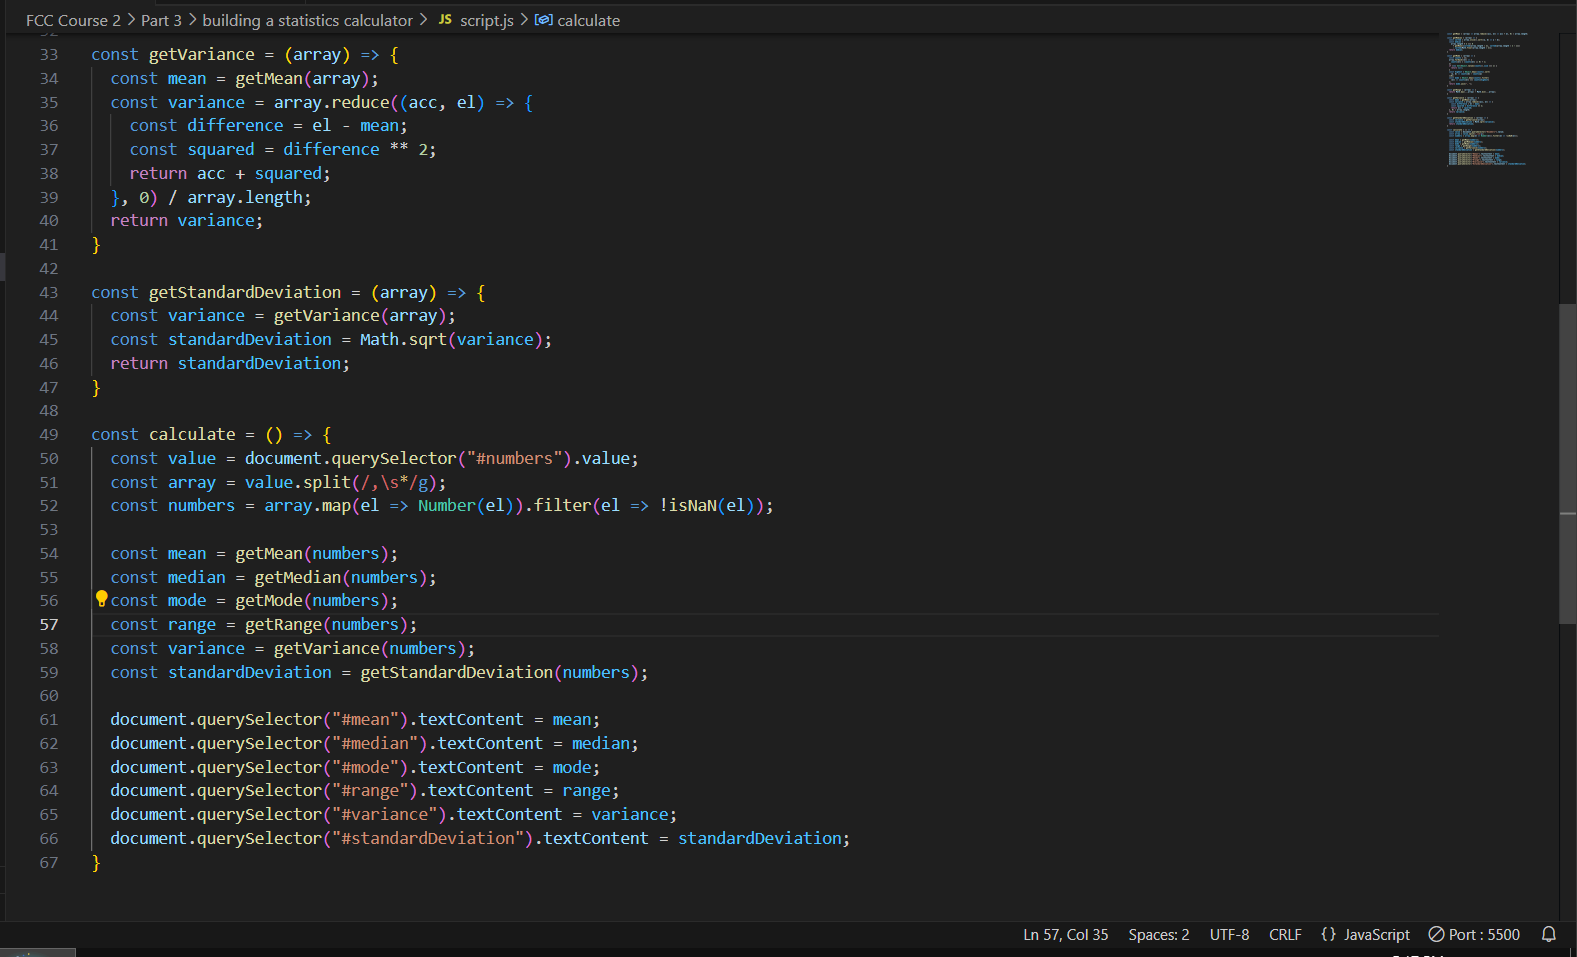Click the Port : 5500 live server indicator
This screenshot has height=957, width=1577.
tap(1474, 934)
